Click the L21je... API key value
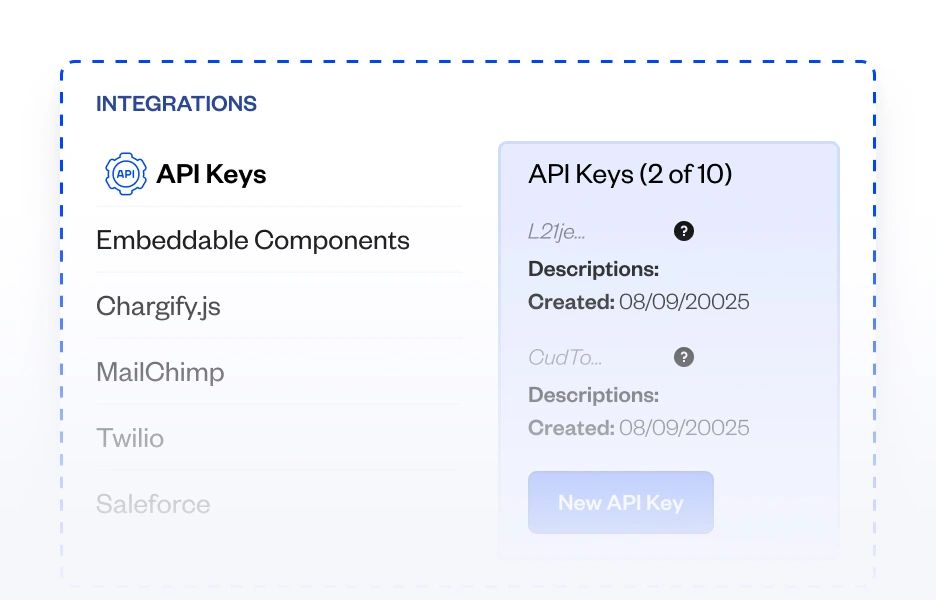 [557, 232]
